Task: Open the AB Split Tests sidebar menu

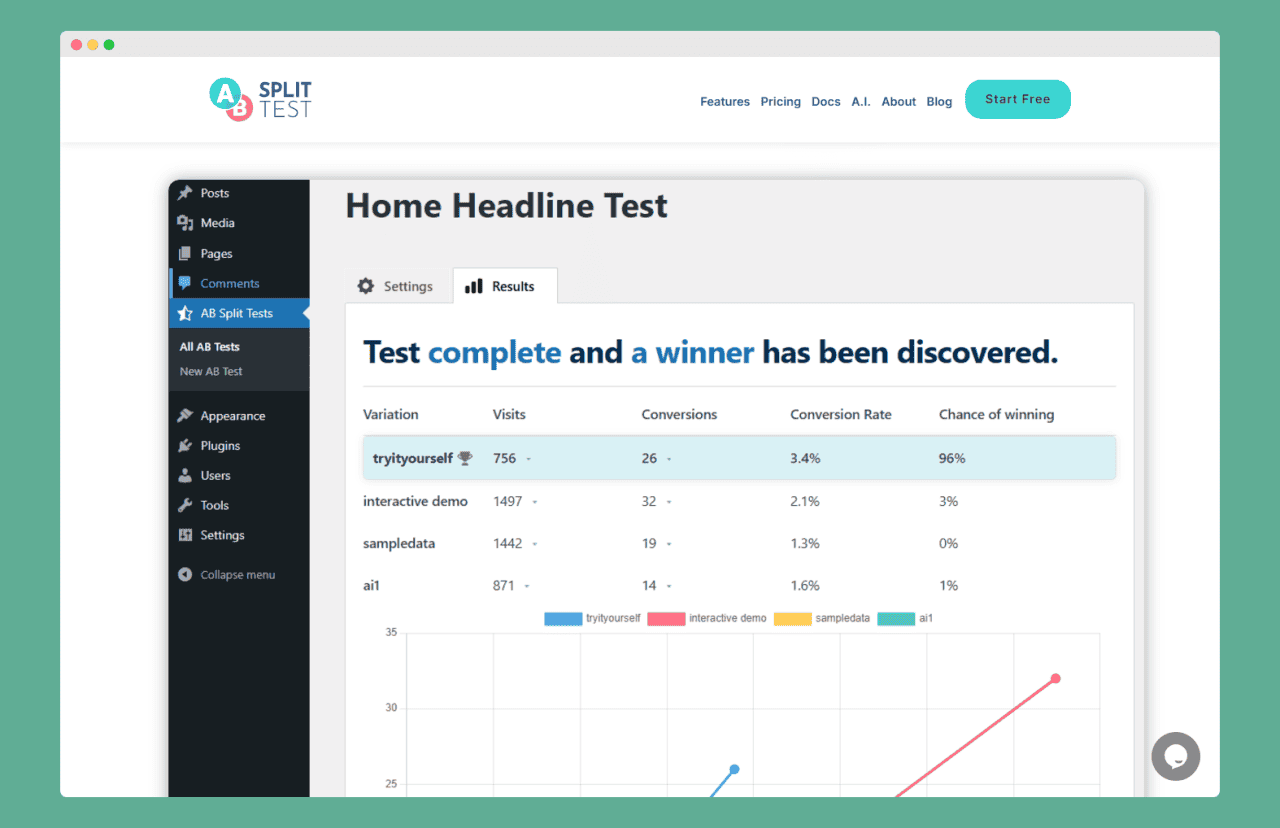Action: tap(236, 313)
